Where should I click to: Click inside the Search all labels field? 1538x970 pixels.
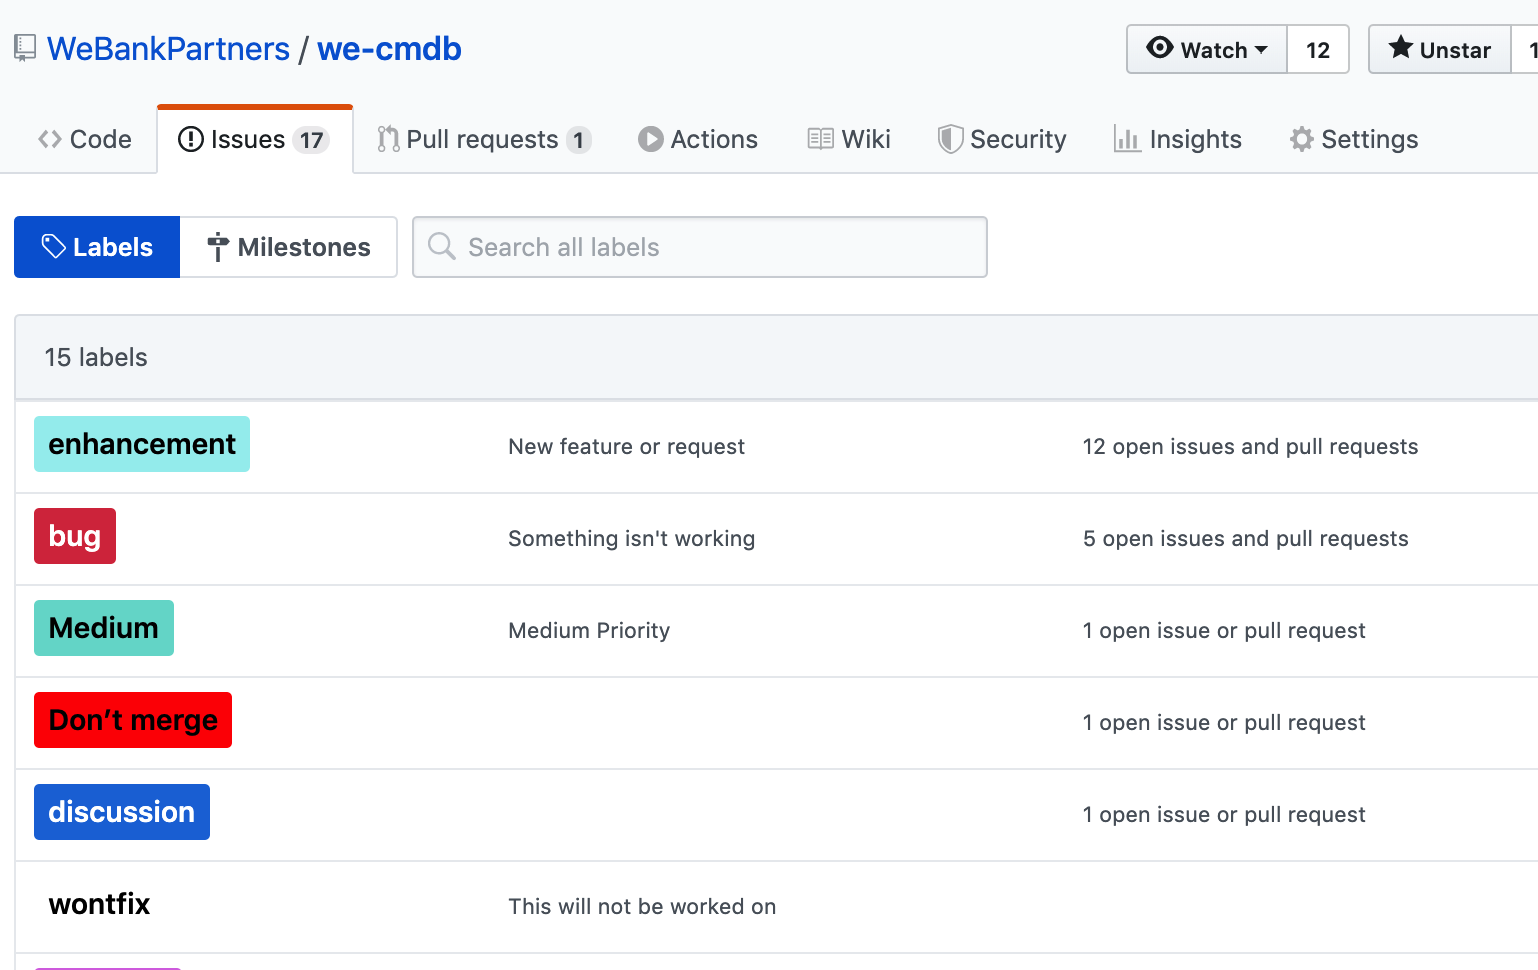coord(700,246)
